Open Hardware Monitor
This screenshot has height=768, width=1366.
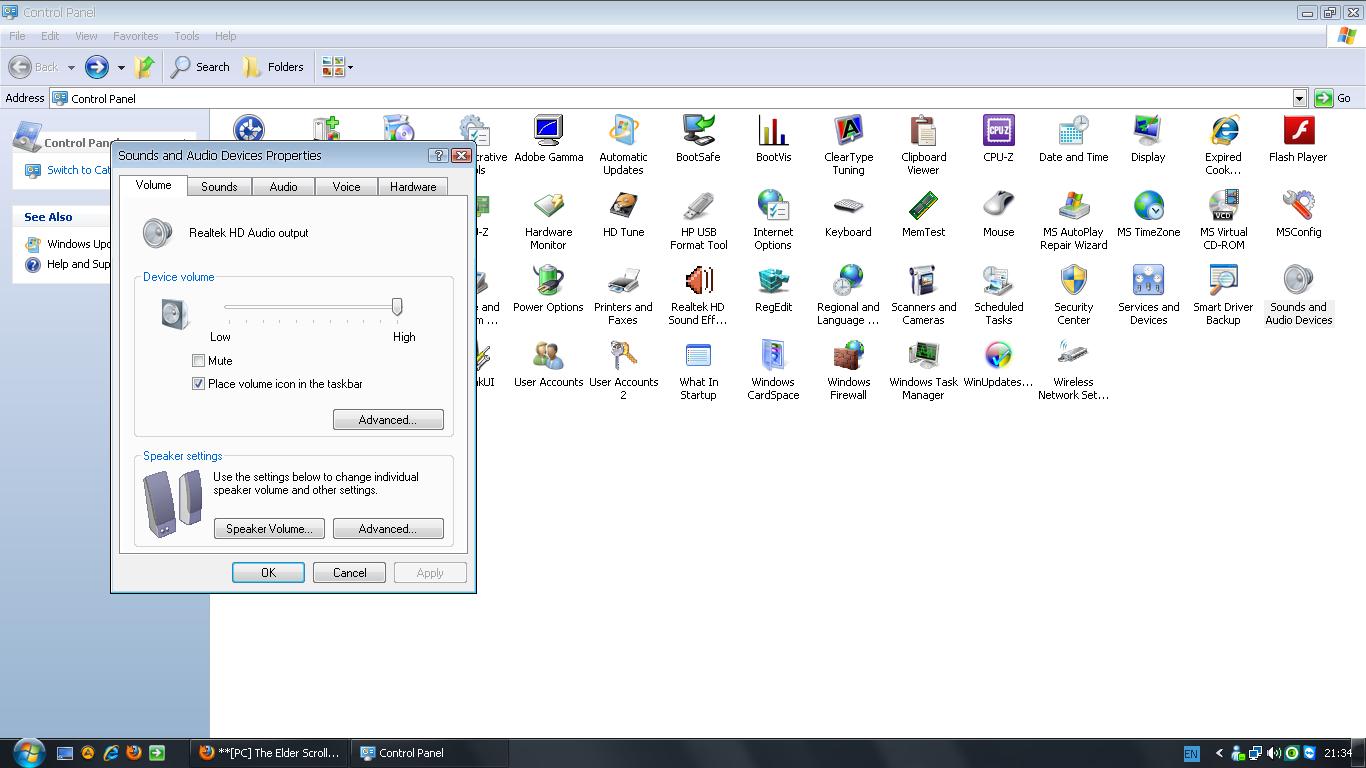(x=548, y=220)
